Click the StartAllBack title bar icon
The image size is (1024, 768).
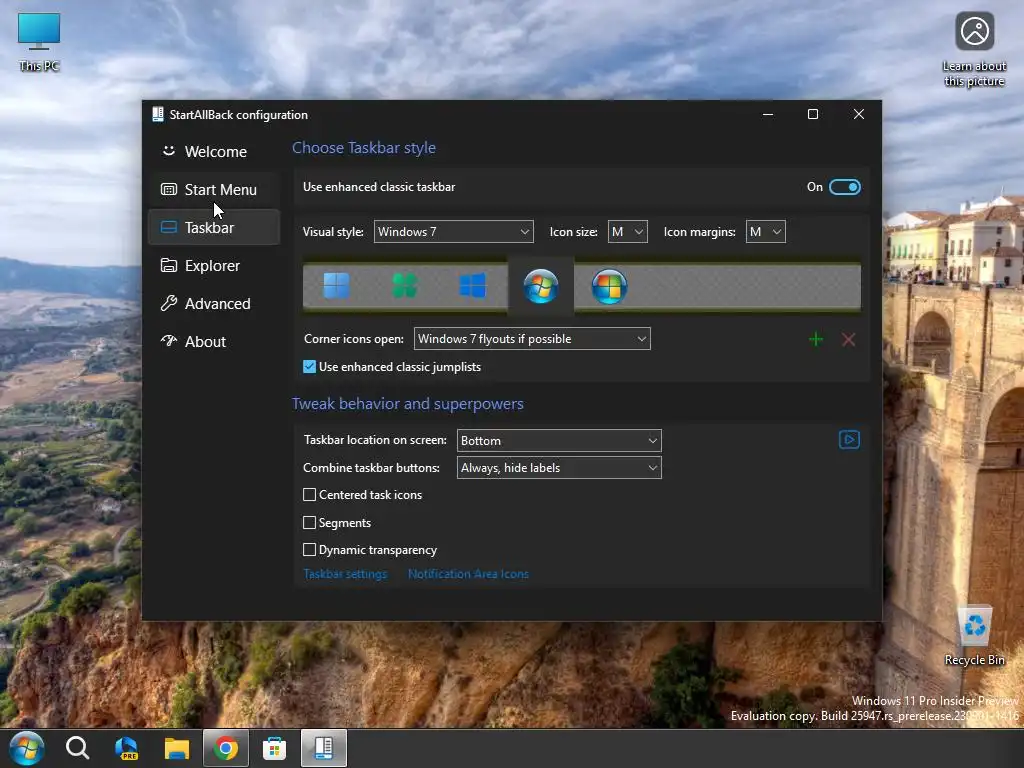157,114
